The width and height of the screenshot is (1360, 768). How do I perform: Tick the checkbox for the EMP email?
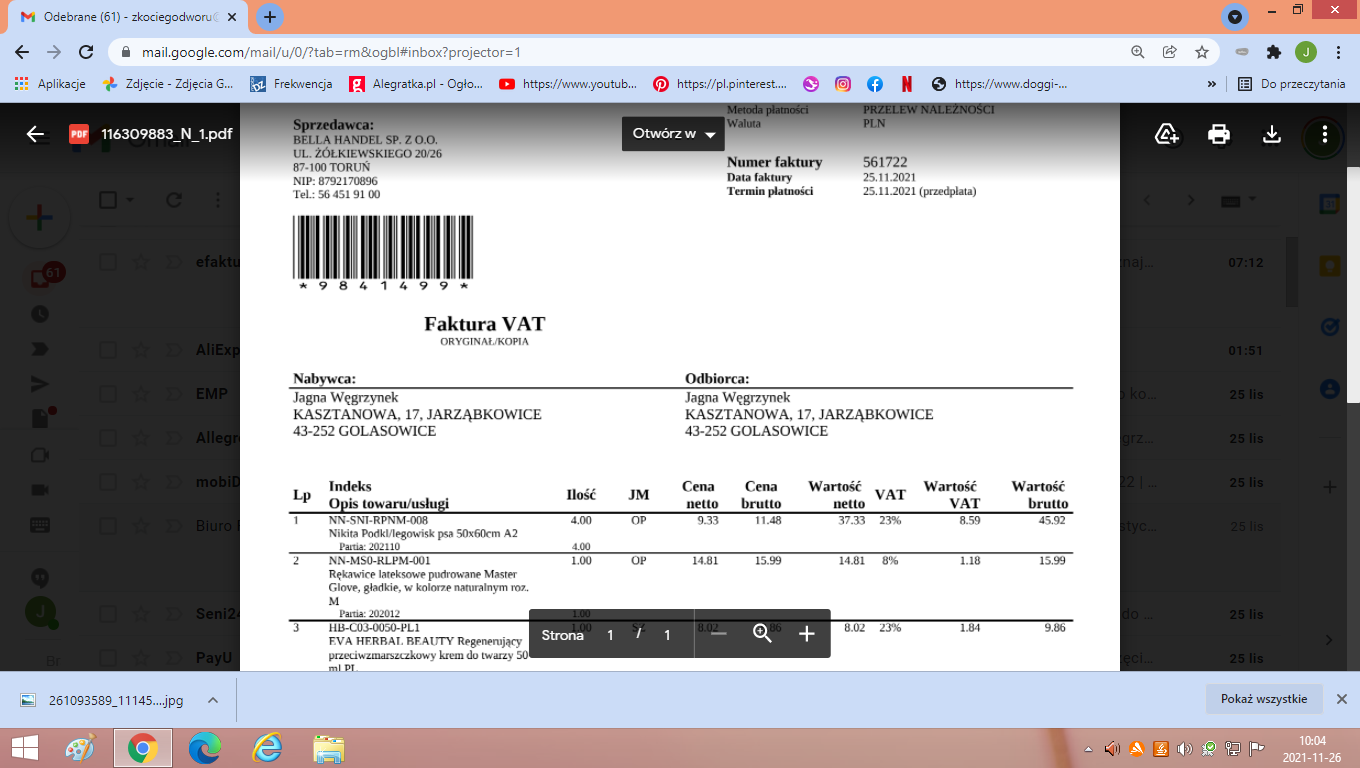(x=108, y=394)
